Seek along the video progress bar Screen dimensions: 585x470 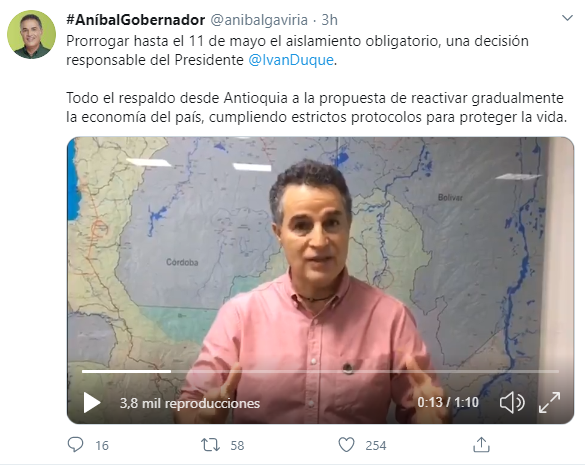coord(320,371)
